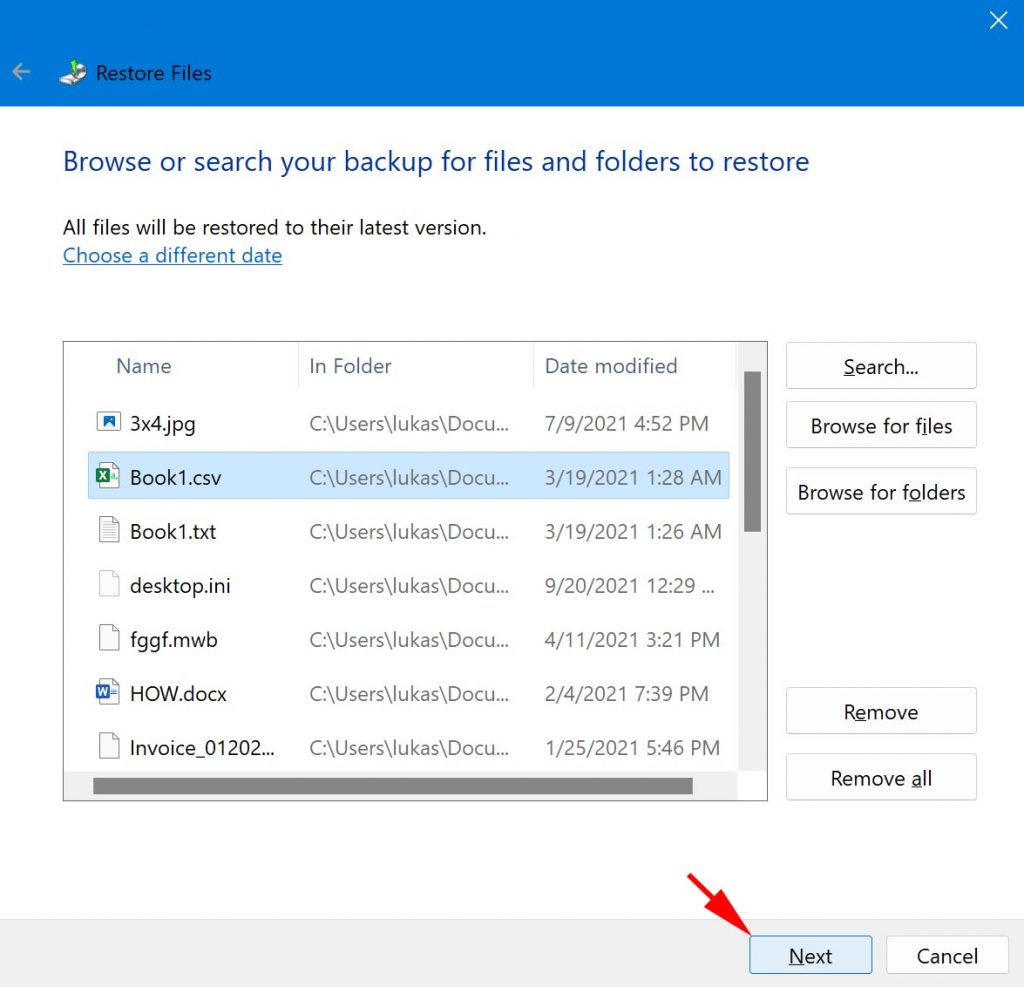Click the Cancel button
The image size is (1024, 987).
click(x=946, y=955)
